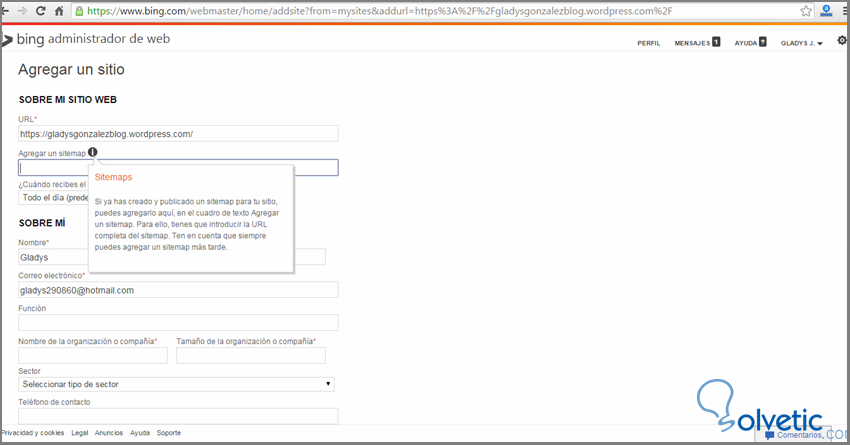Image resolution: width=850 pixels, height=445 pixels.
Task: Click the SOBRE MI SITIO WEB heading
Action: [68, 100]
